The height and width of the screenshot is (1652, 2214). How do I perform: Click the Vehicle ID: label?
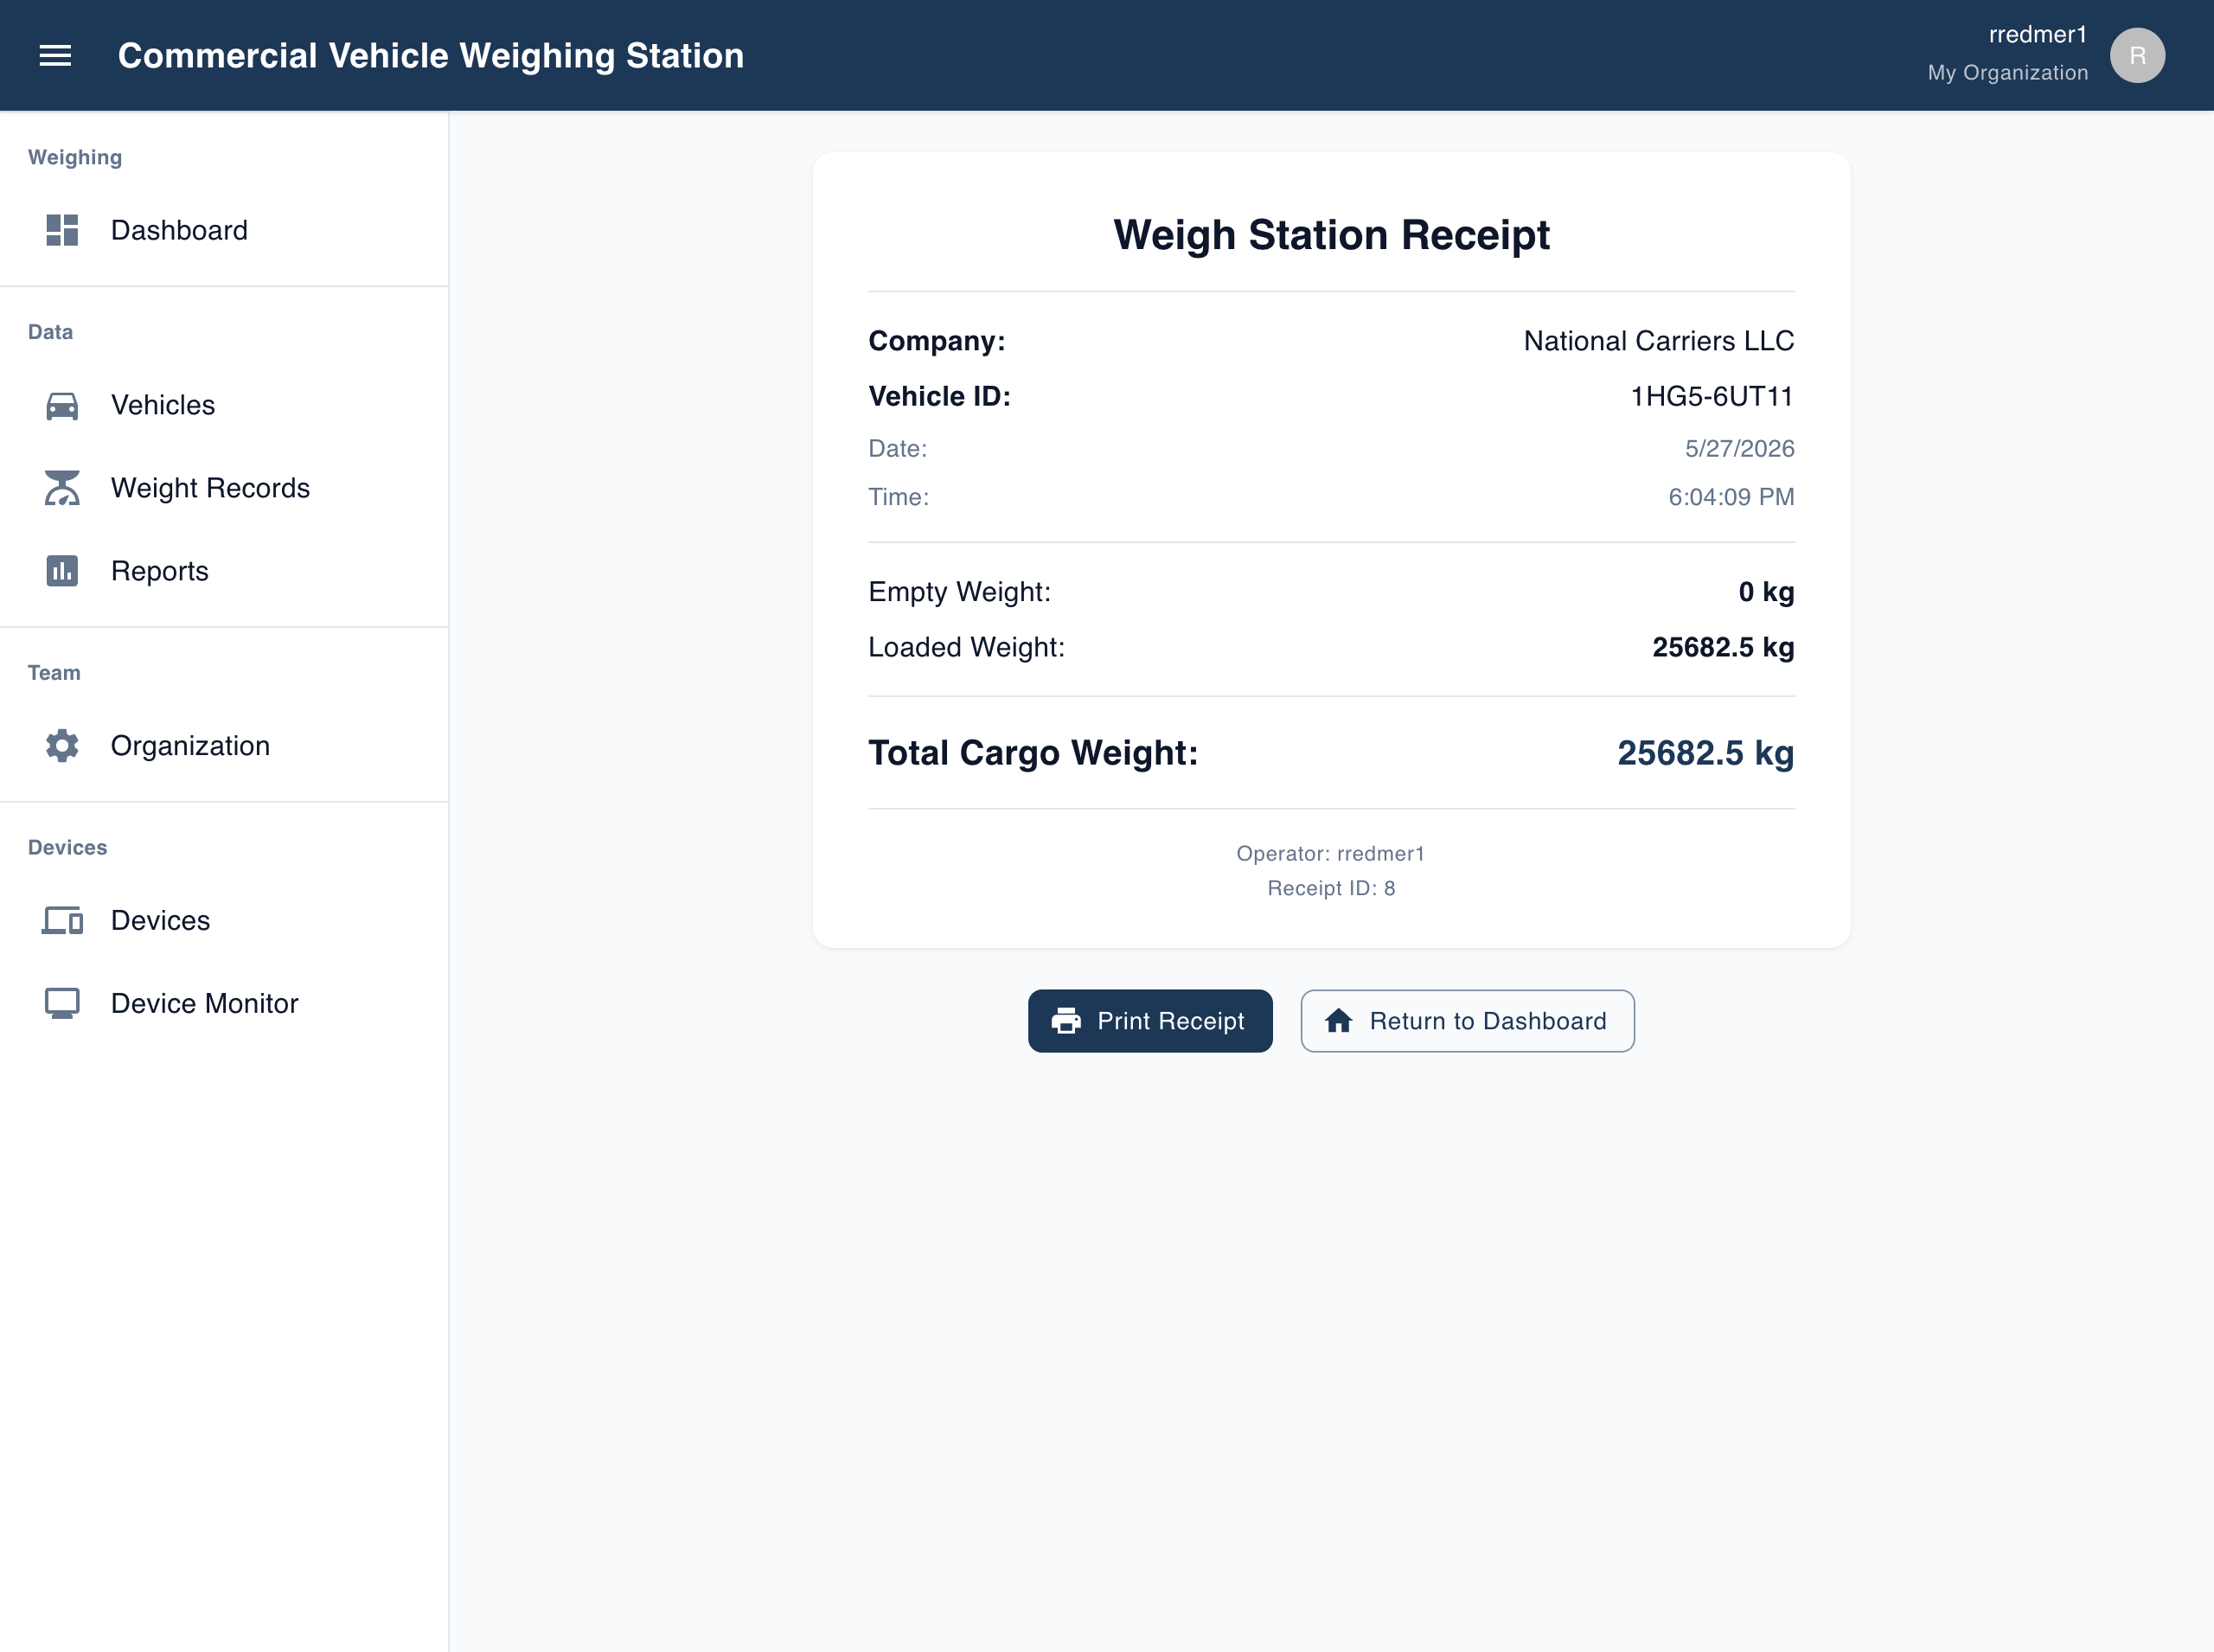click(939, 397)
